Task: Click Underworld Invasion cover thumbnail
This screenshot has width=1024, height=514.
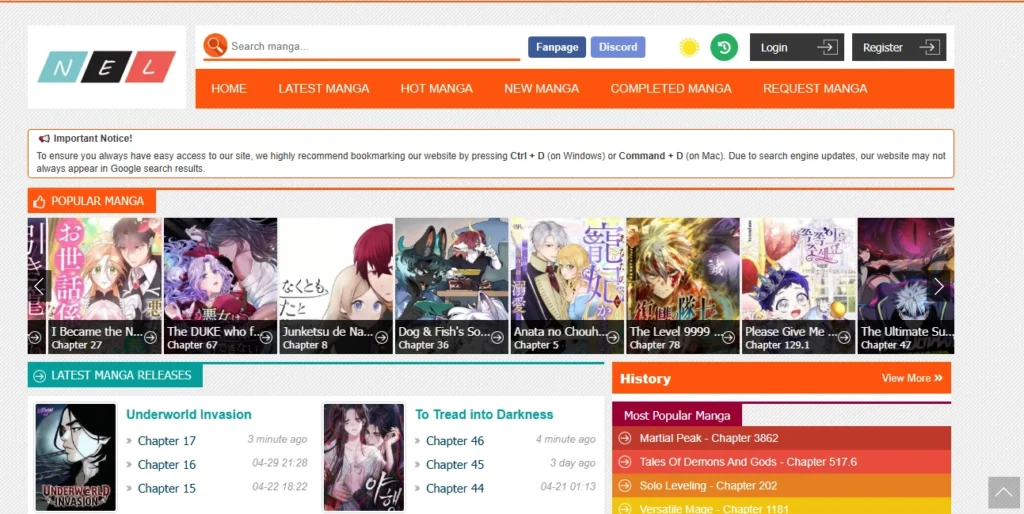Action: 75,457
